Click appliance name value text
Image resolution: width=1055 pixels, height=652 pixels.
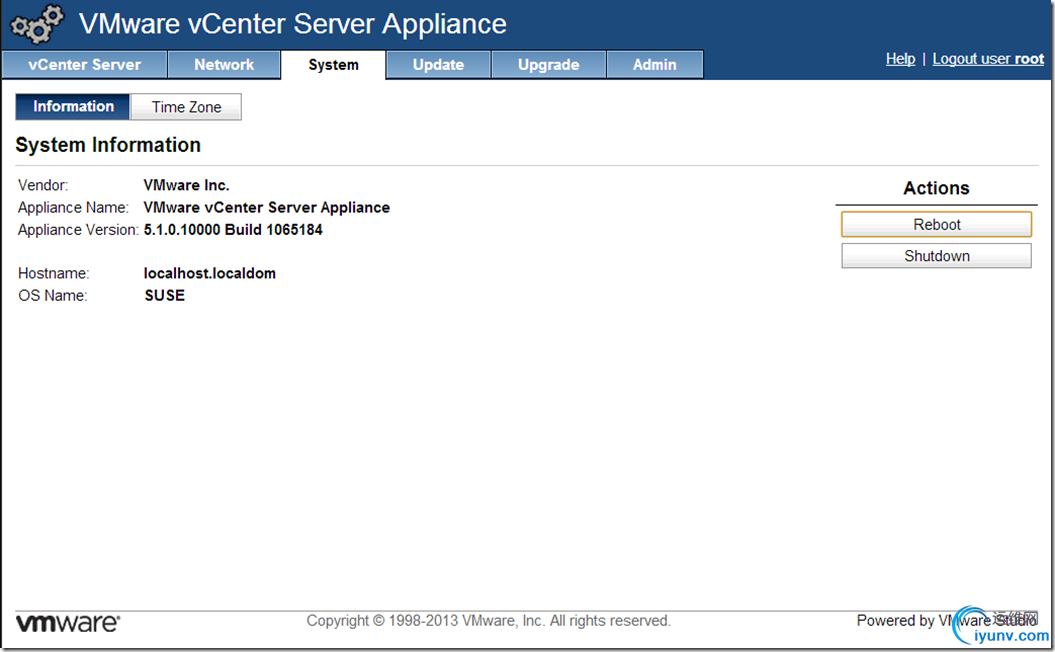266,207
